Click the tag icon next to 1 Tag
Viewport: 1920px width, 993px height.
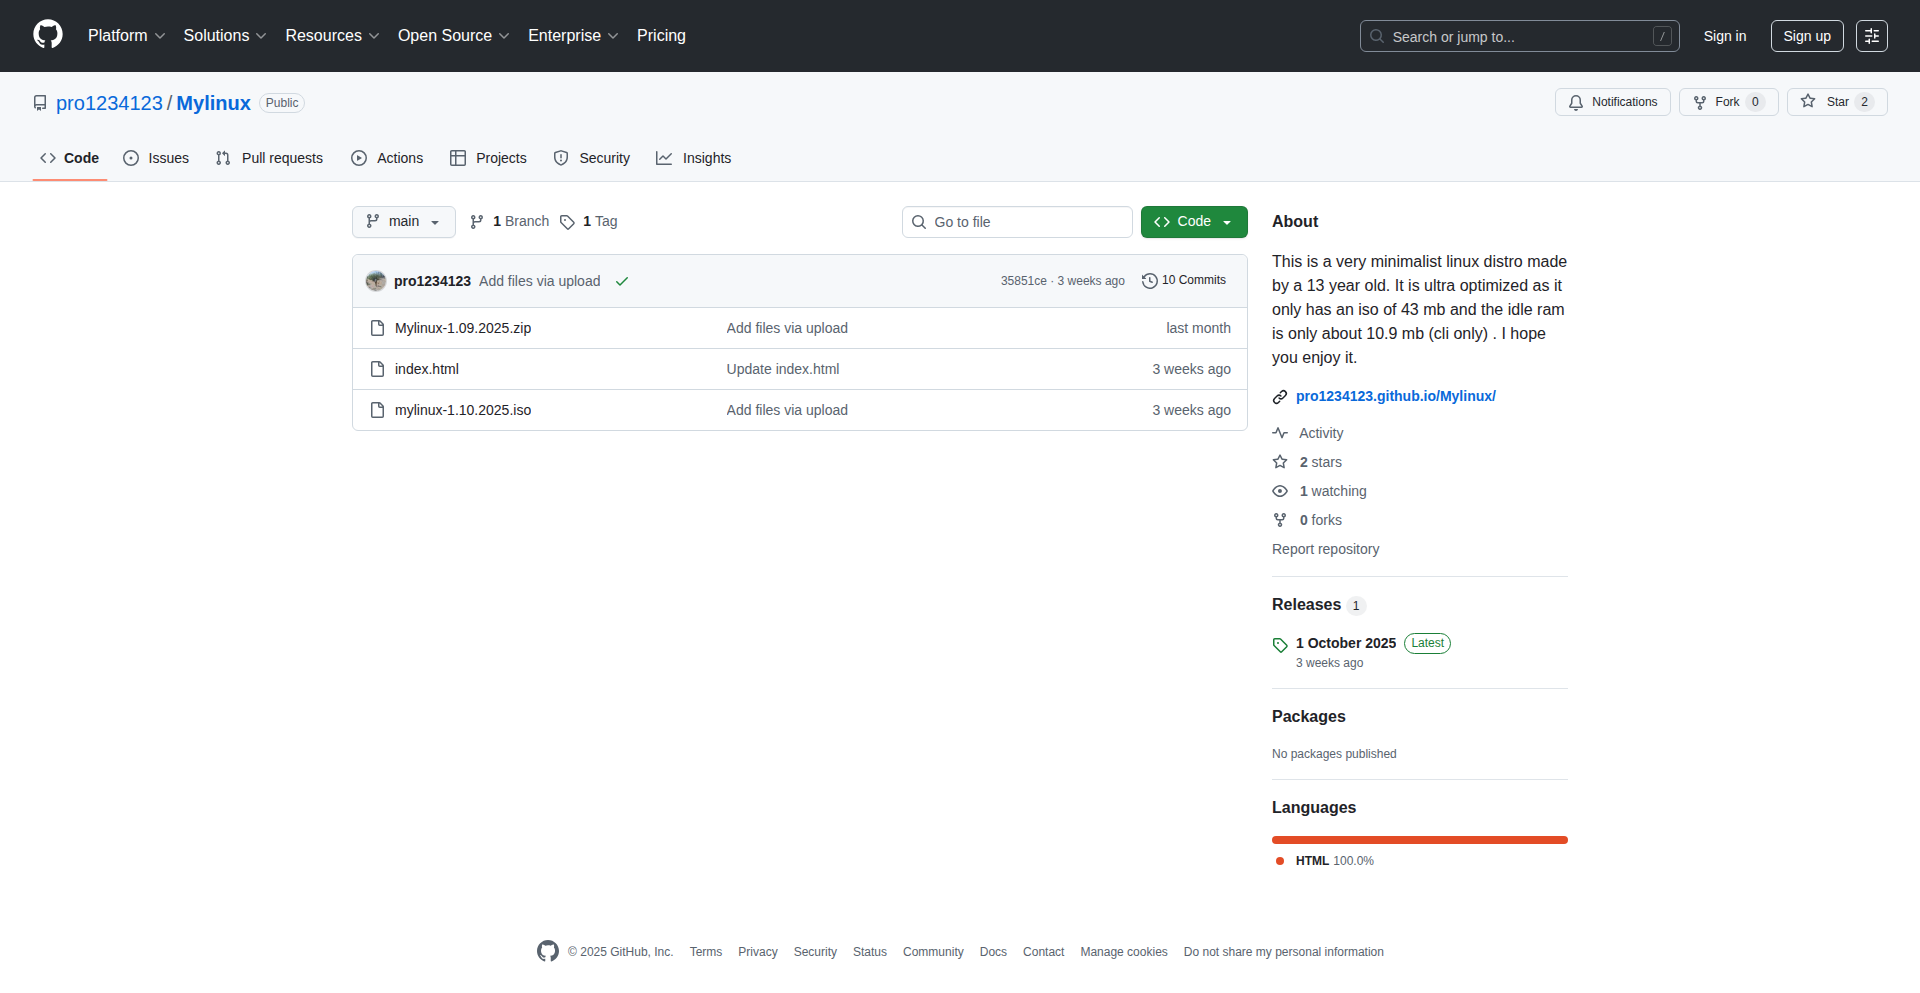click(x=567, y=222)
